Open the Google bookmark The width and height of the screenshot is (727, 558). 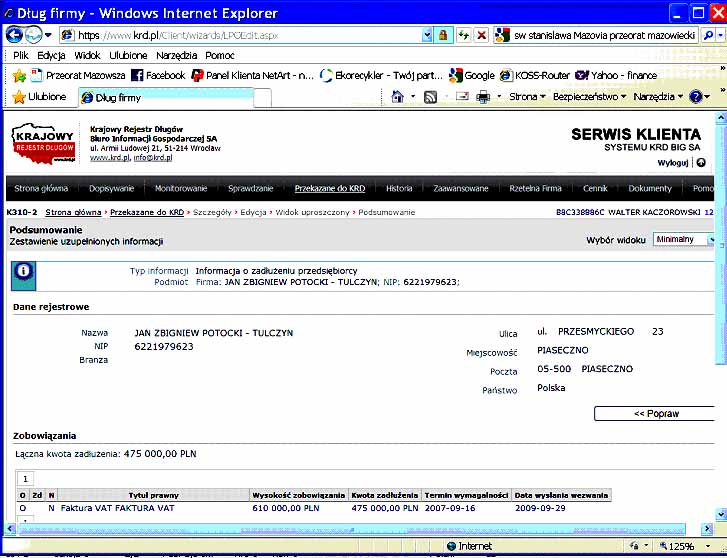[x=472, y=76]
